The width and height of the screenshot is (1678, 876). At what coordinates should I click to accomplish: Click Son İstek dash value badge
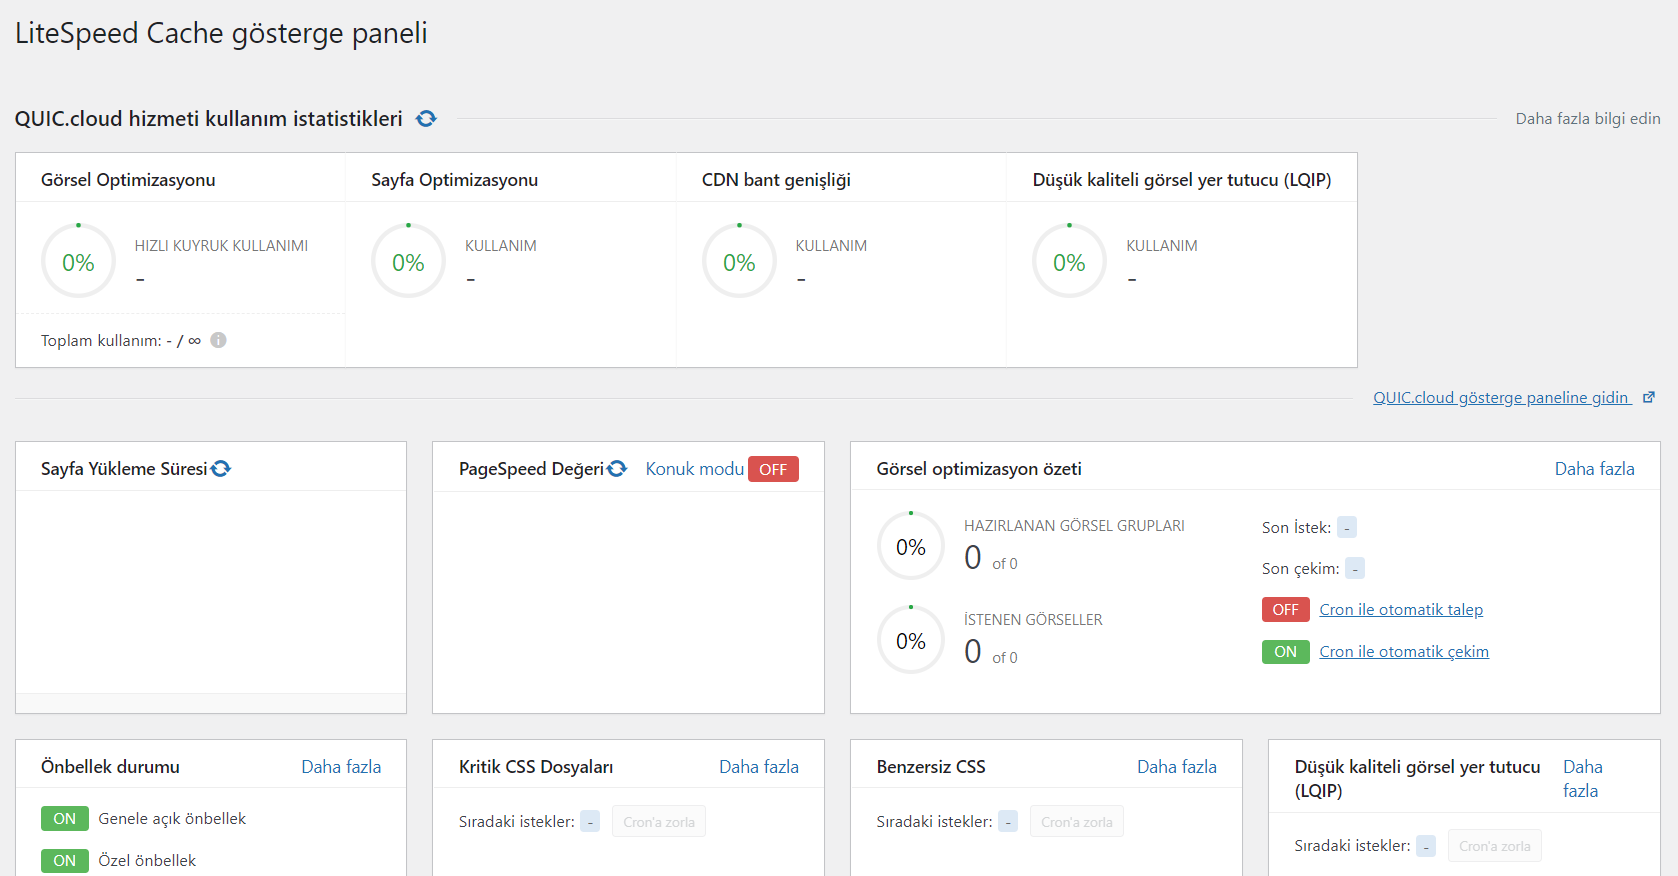click(x=1347, y=527)
